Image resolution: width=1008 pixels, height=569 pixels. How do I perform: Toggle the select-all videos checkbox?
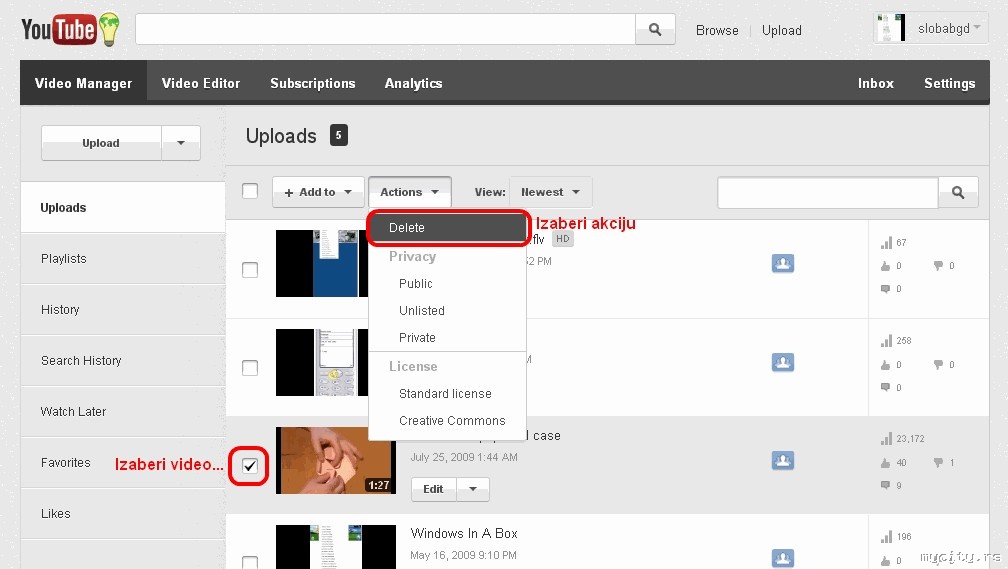(x=250, y=191)
